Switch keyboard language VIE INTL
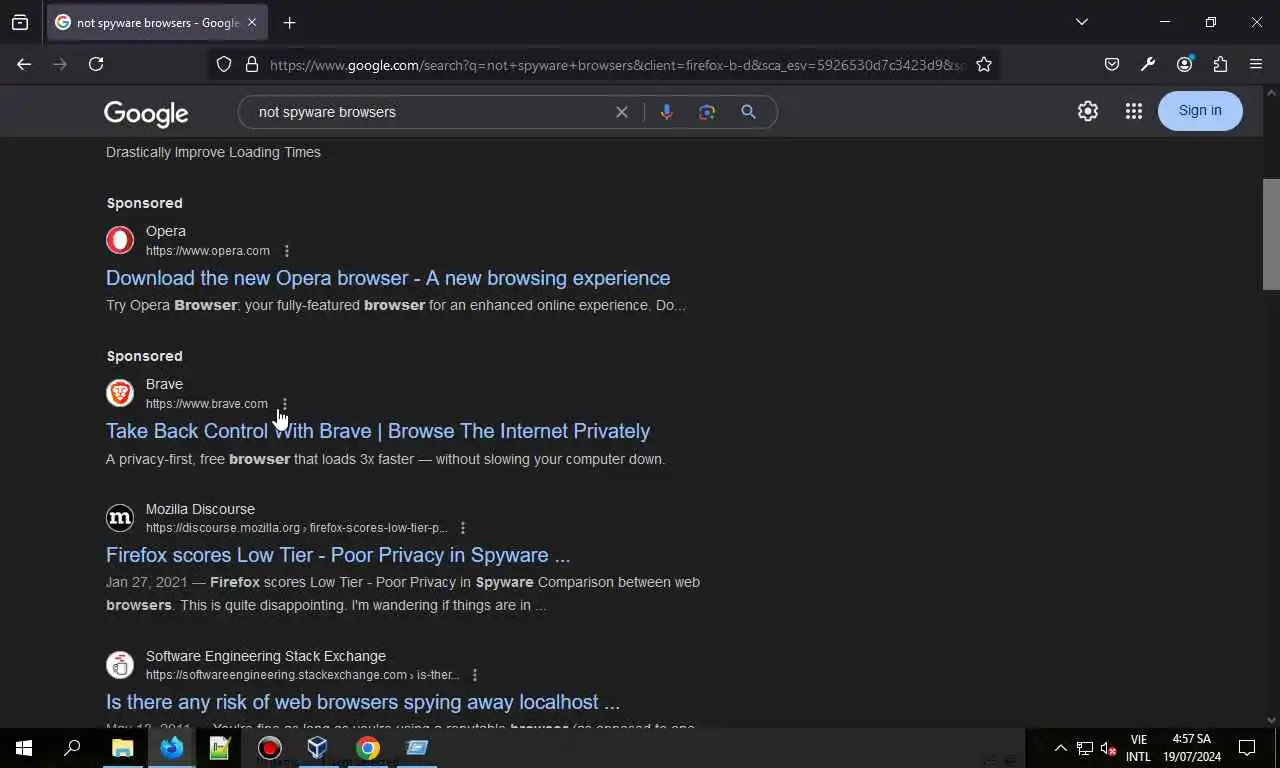1280x768 pixels. click(x=1138, y=748)
